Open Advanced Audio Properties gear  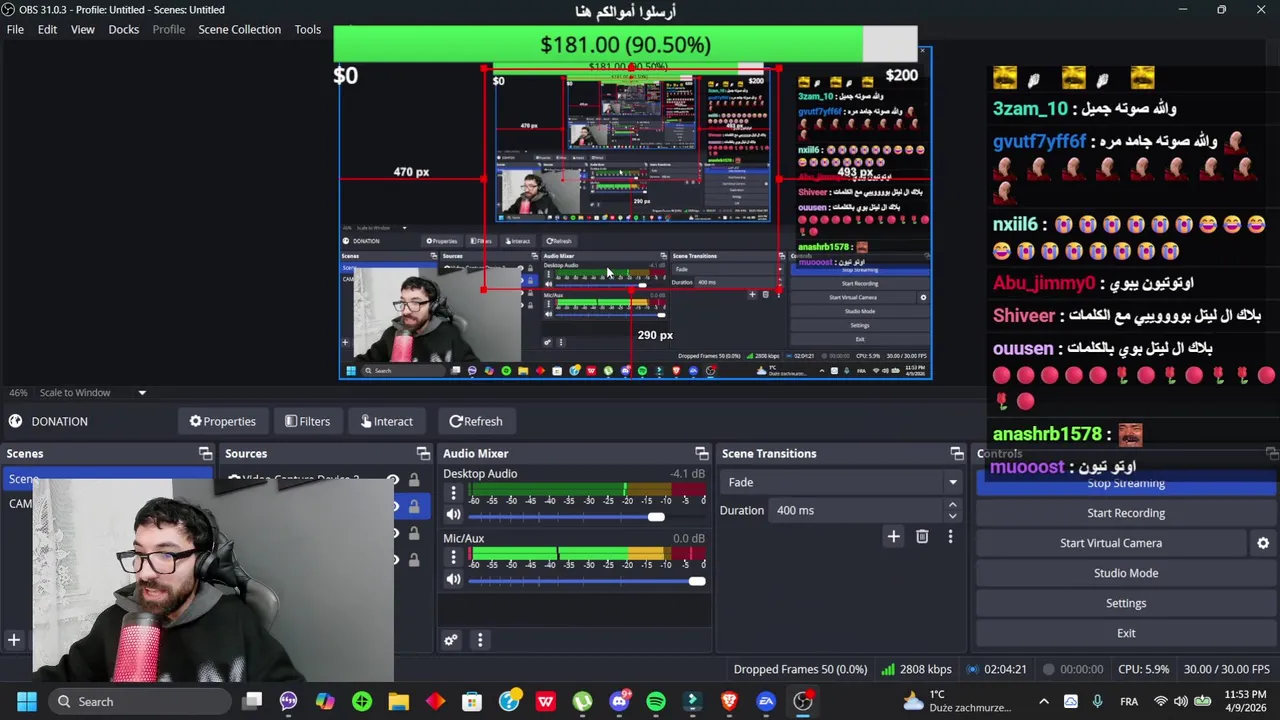[x=451, y=640]
